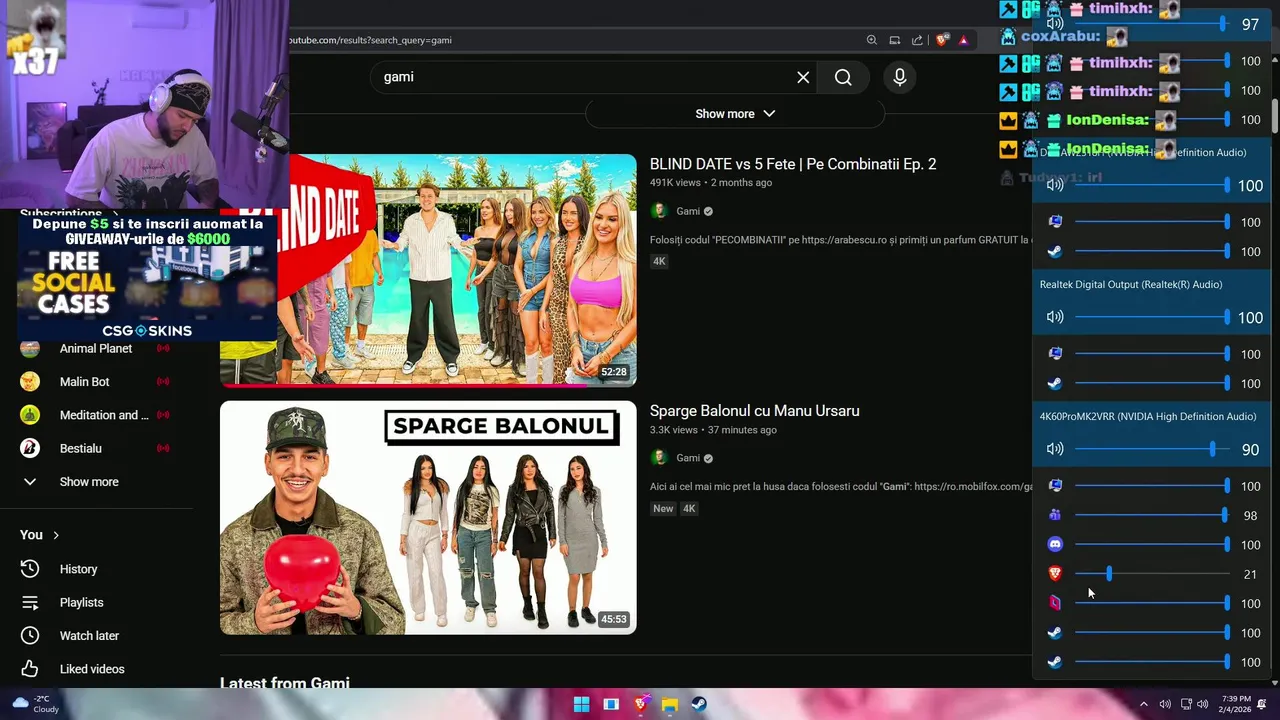Click the Playlists icon in sidebar

[30, 602]
